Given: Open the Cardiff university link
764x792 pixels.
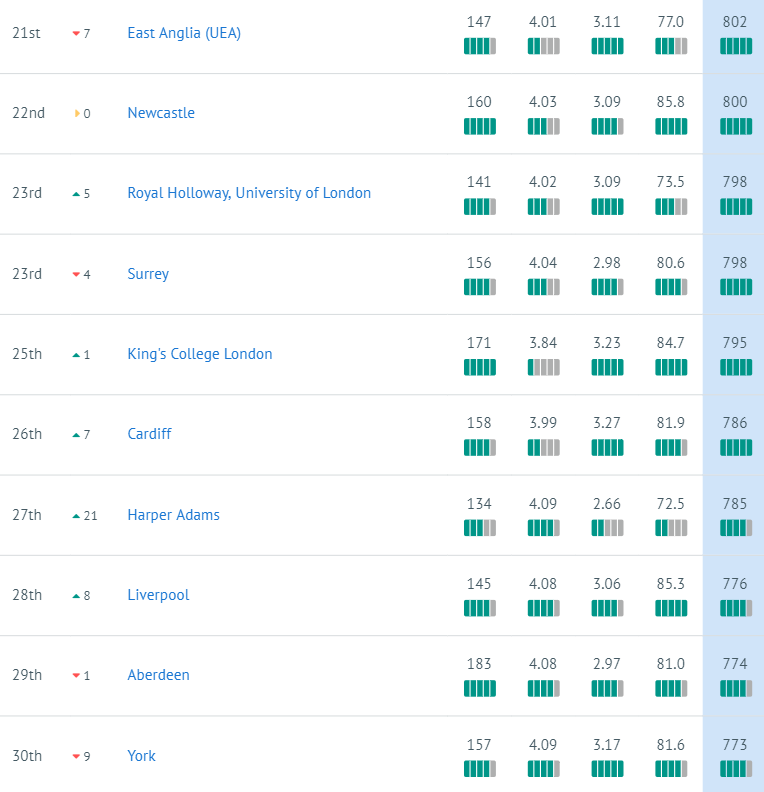Looking at the screenshot, I should [x=149, y=434].
